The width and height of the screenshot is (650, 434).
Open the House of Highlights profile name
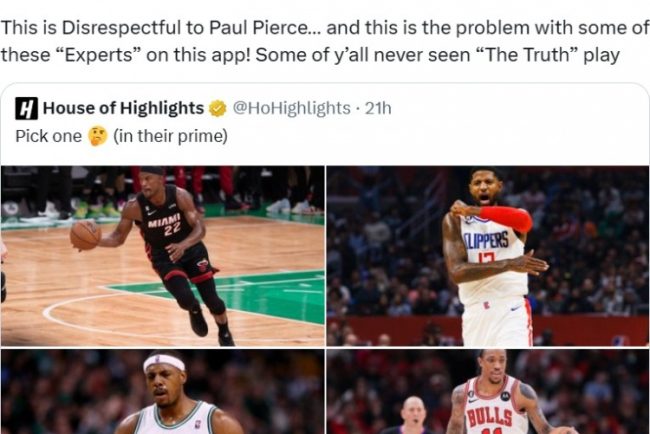pyautogui.click(x=123, y=108)
